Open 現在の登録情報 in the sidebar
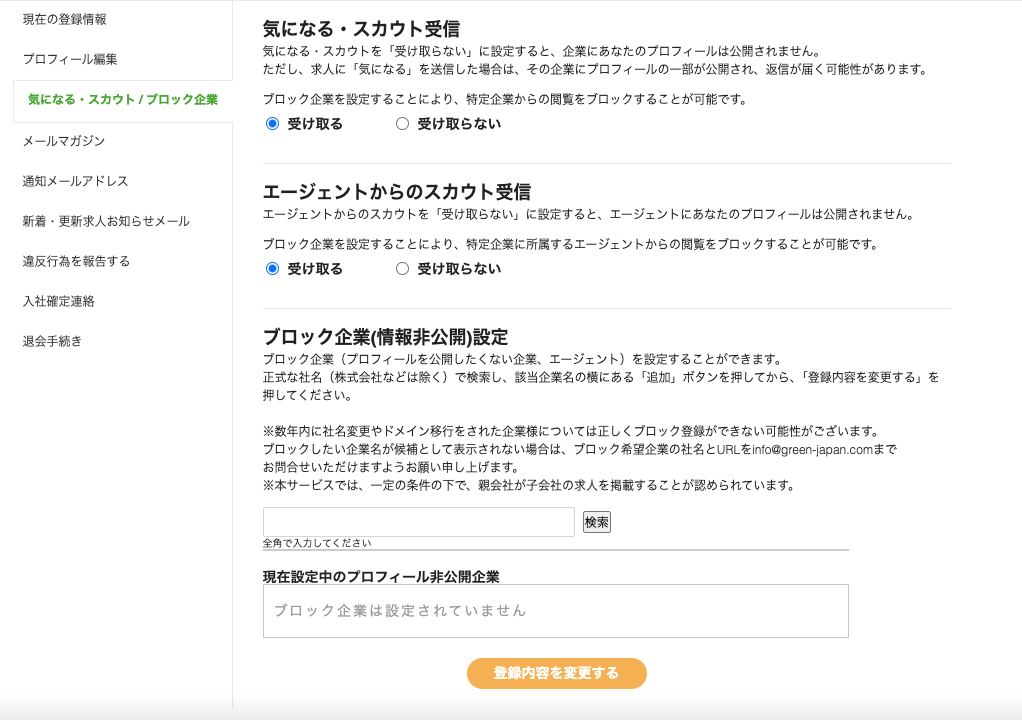 coord(64,19)
